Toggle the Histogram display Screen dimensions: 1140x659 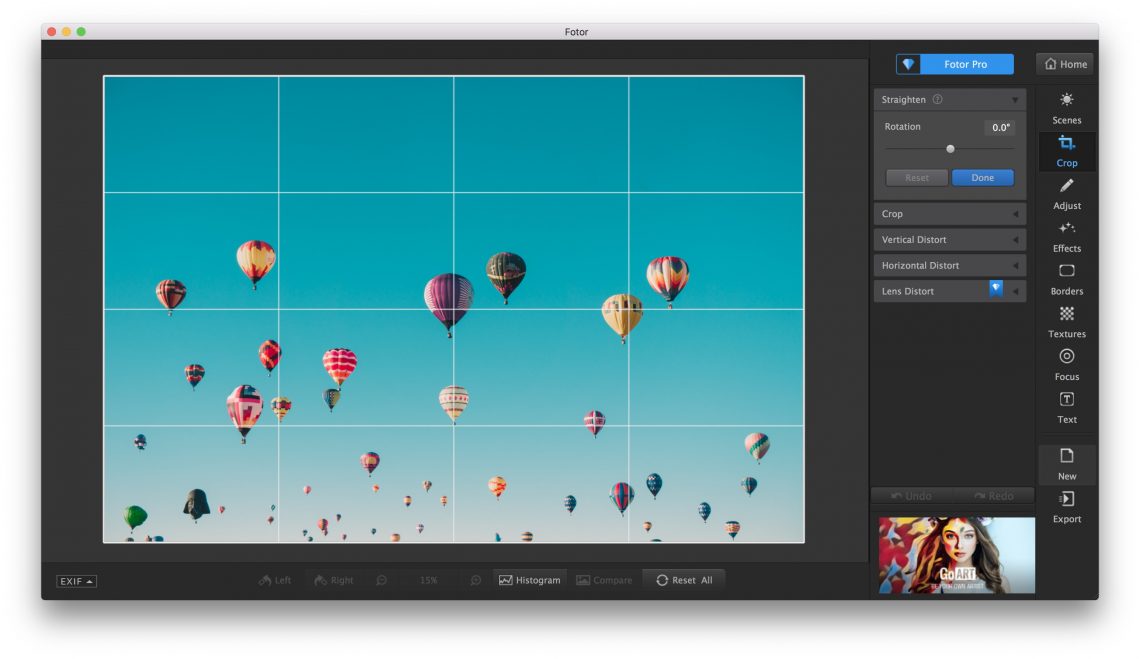[530, 580]
